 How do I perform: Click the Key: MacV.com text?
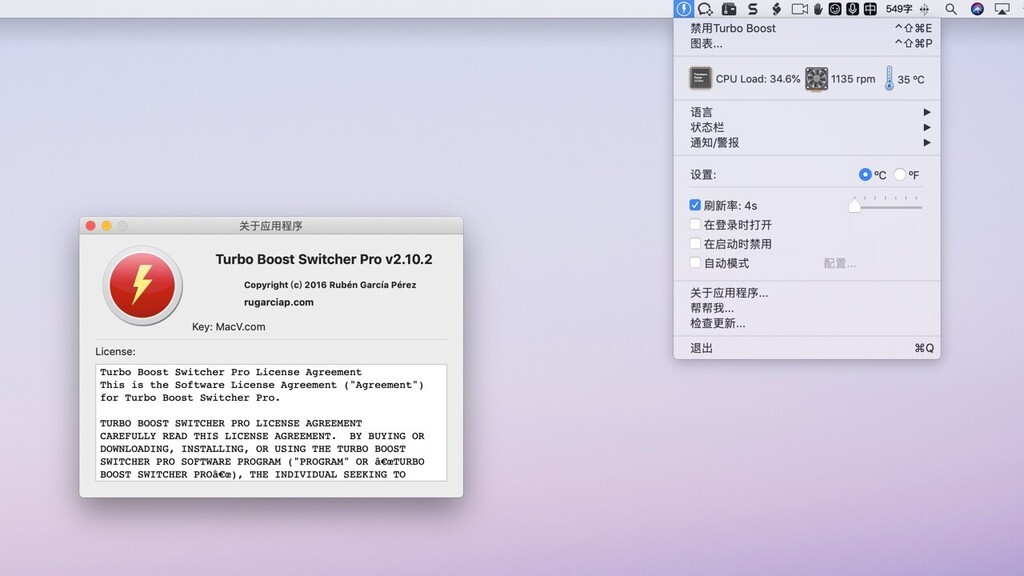(229, 327)
